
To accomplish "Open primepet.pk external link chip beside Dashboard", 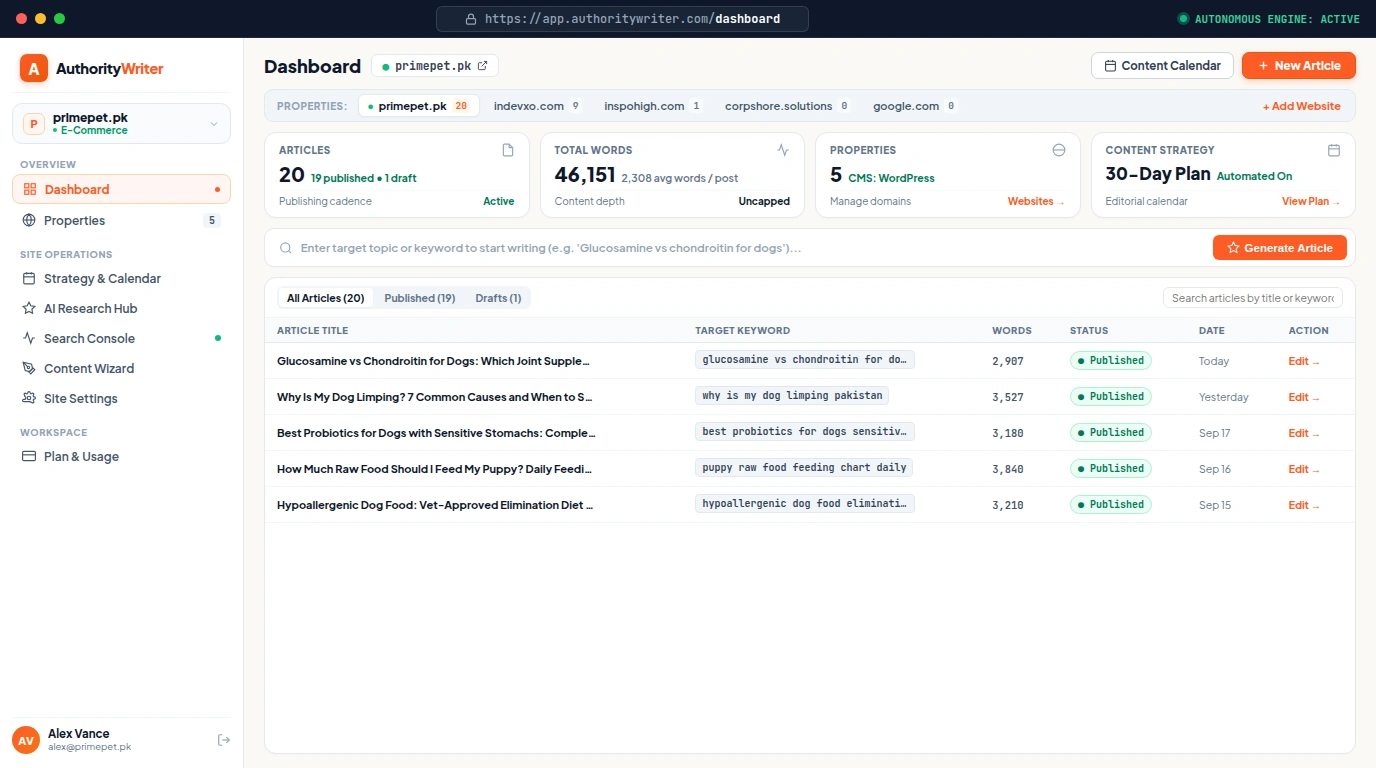I will pyautogui.click(x=435, y=66).
